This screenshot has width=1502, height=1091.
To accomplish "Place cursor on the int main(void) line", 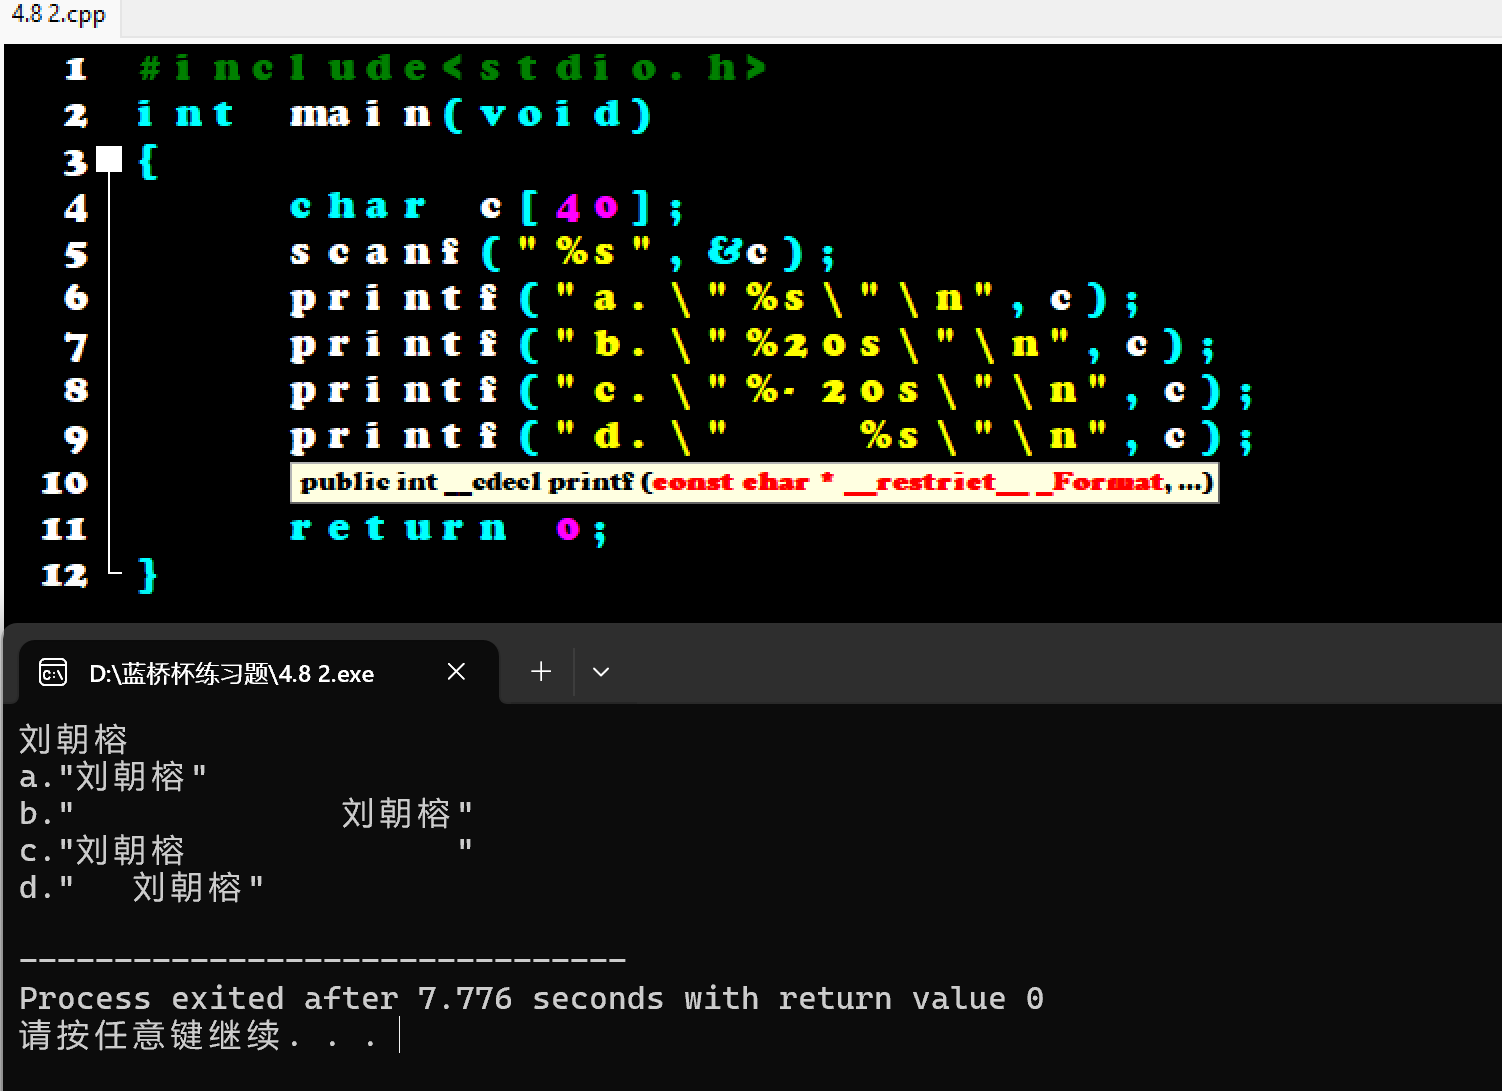I will tap(394, 114).
